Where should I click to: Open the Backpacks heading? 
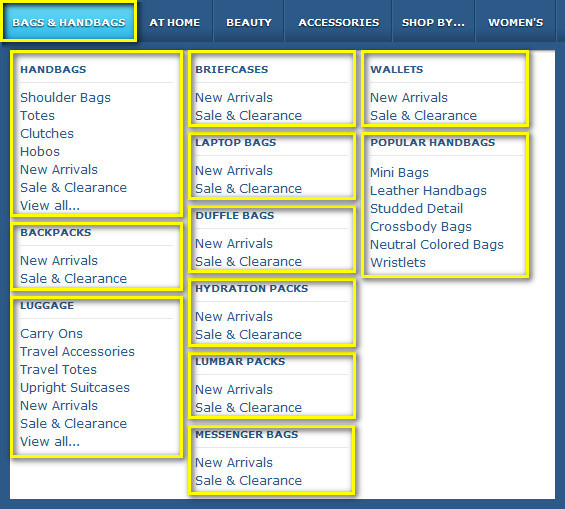[56, 232]
